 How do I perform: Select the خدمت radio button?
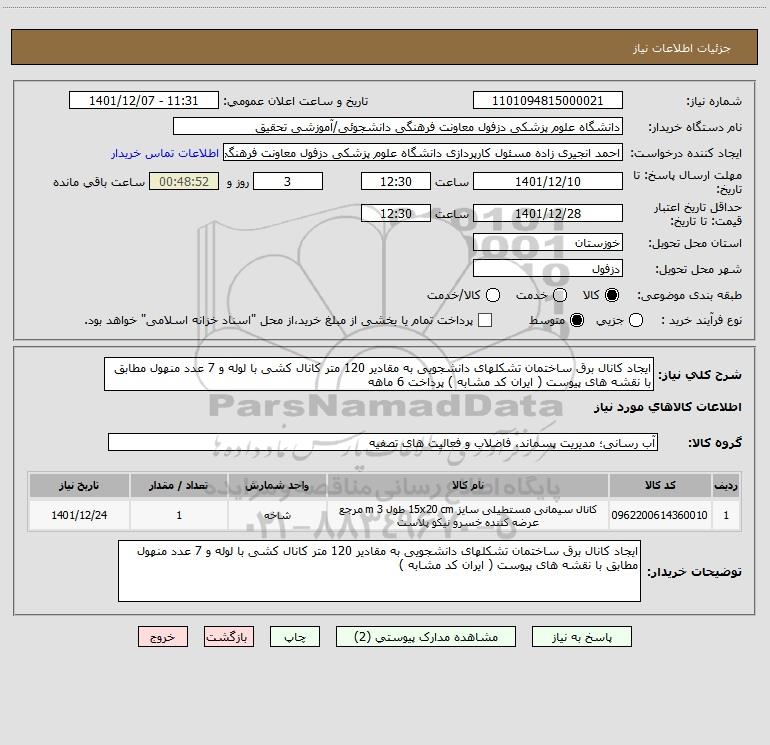(560, 295)
